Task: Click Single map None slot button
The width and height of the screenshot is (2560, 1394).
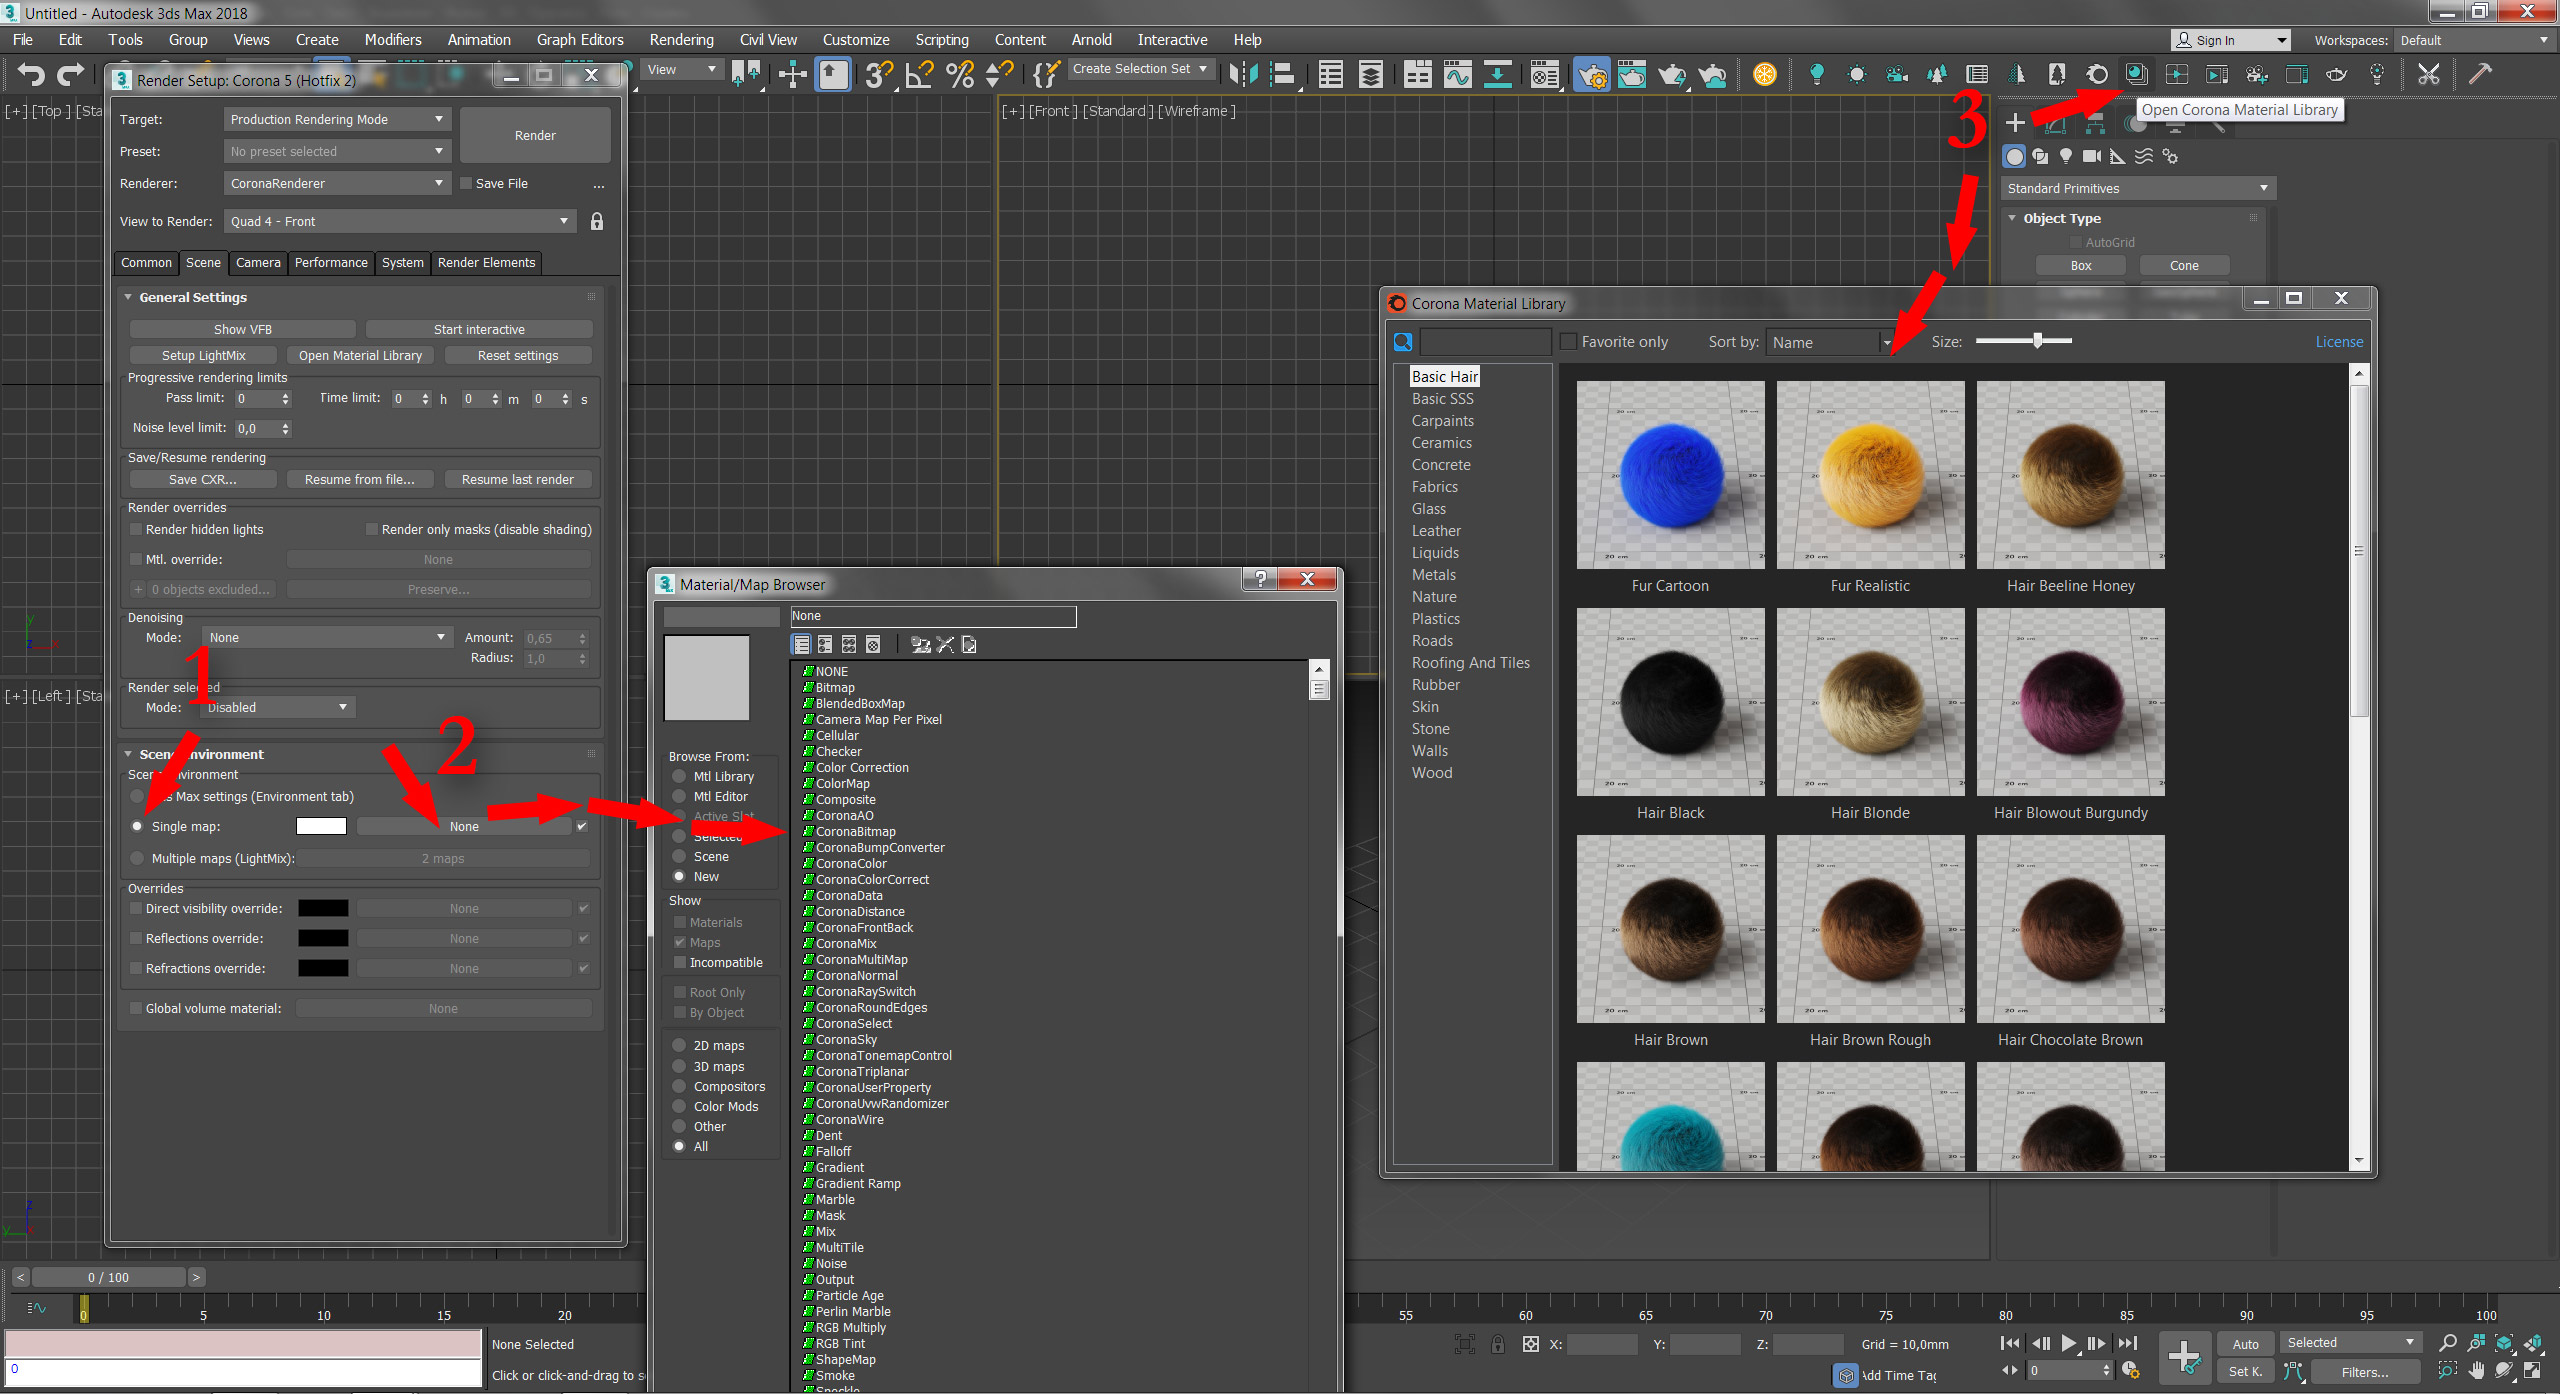Action: (x=464, y=826)
